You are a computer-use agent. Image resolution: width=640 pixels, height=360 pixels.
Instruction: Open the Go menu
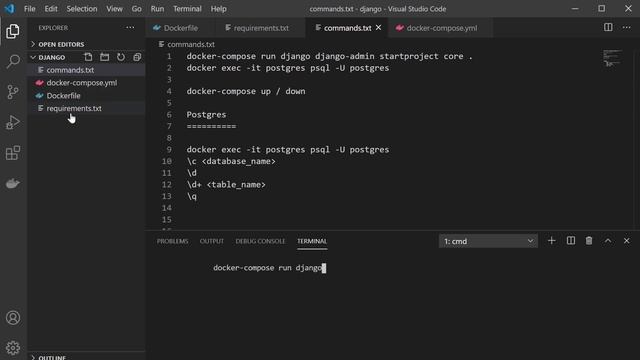136,9
